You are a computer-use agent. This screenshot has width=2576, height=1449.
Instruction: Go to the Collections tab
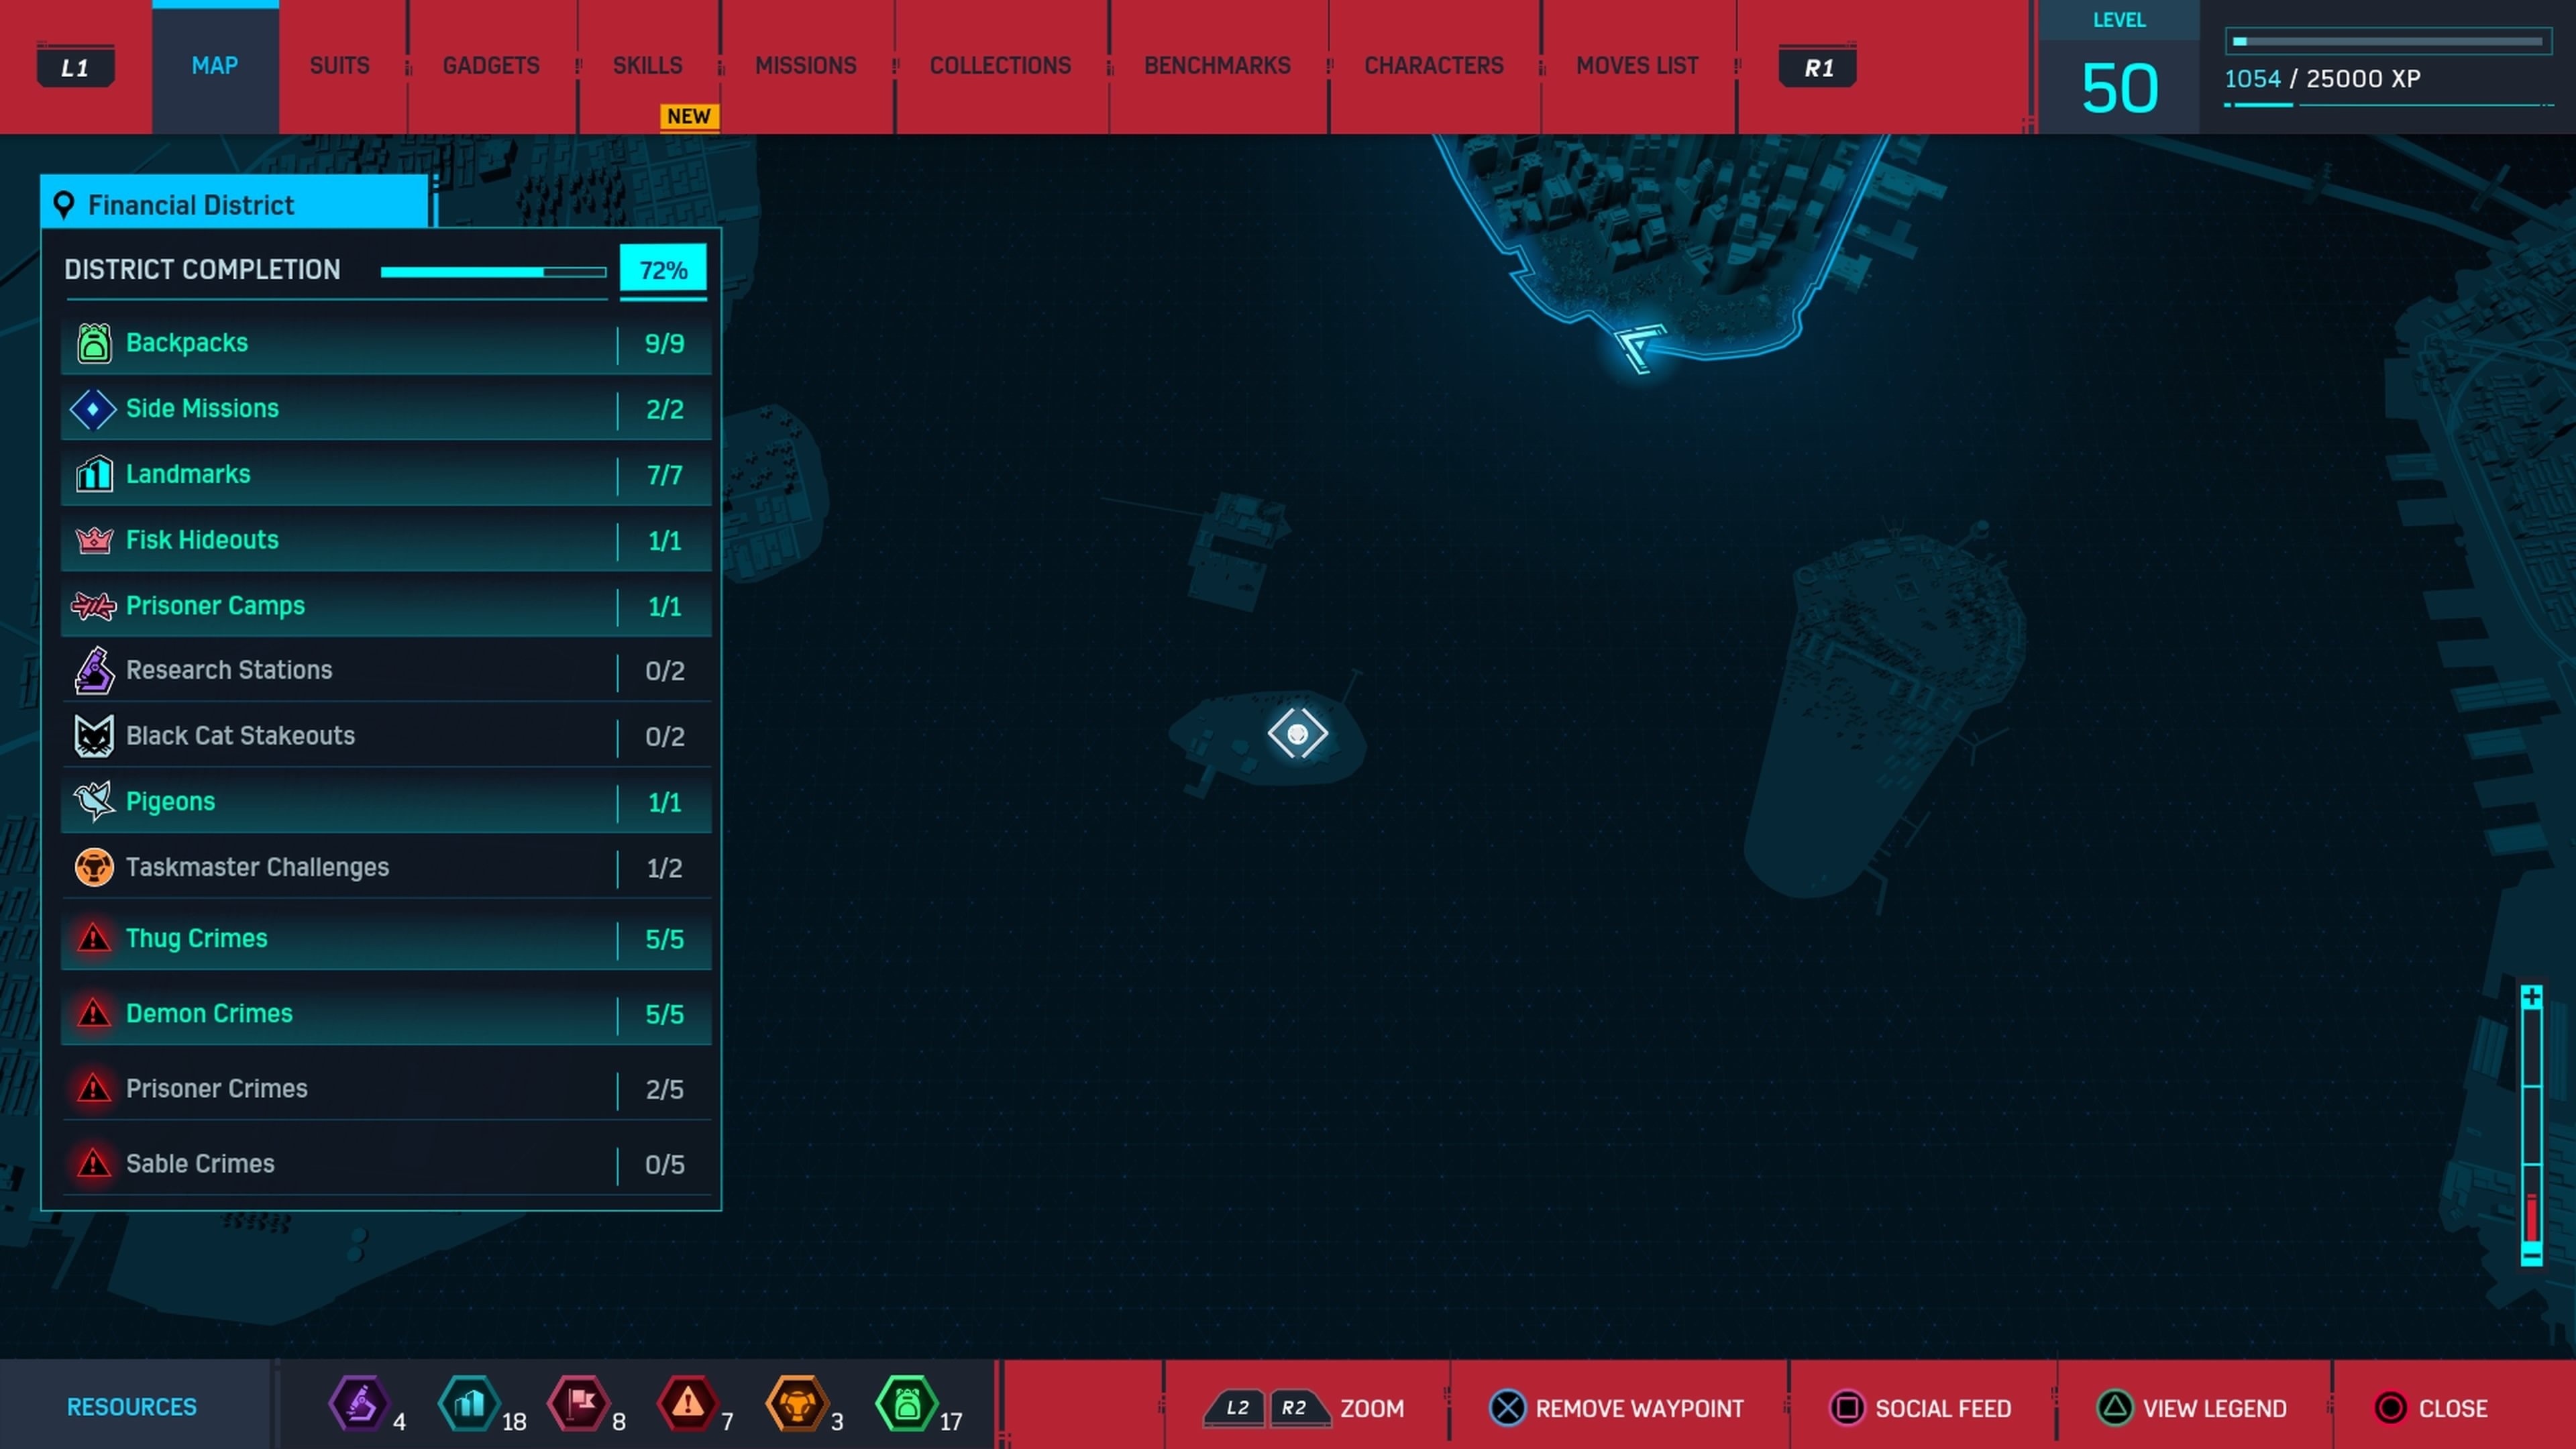pos(1001,66)
